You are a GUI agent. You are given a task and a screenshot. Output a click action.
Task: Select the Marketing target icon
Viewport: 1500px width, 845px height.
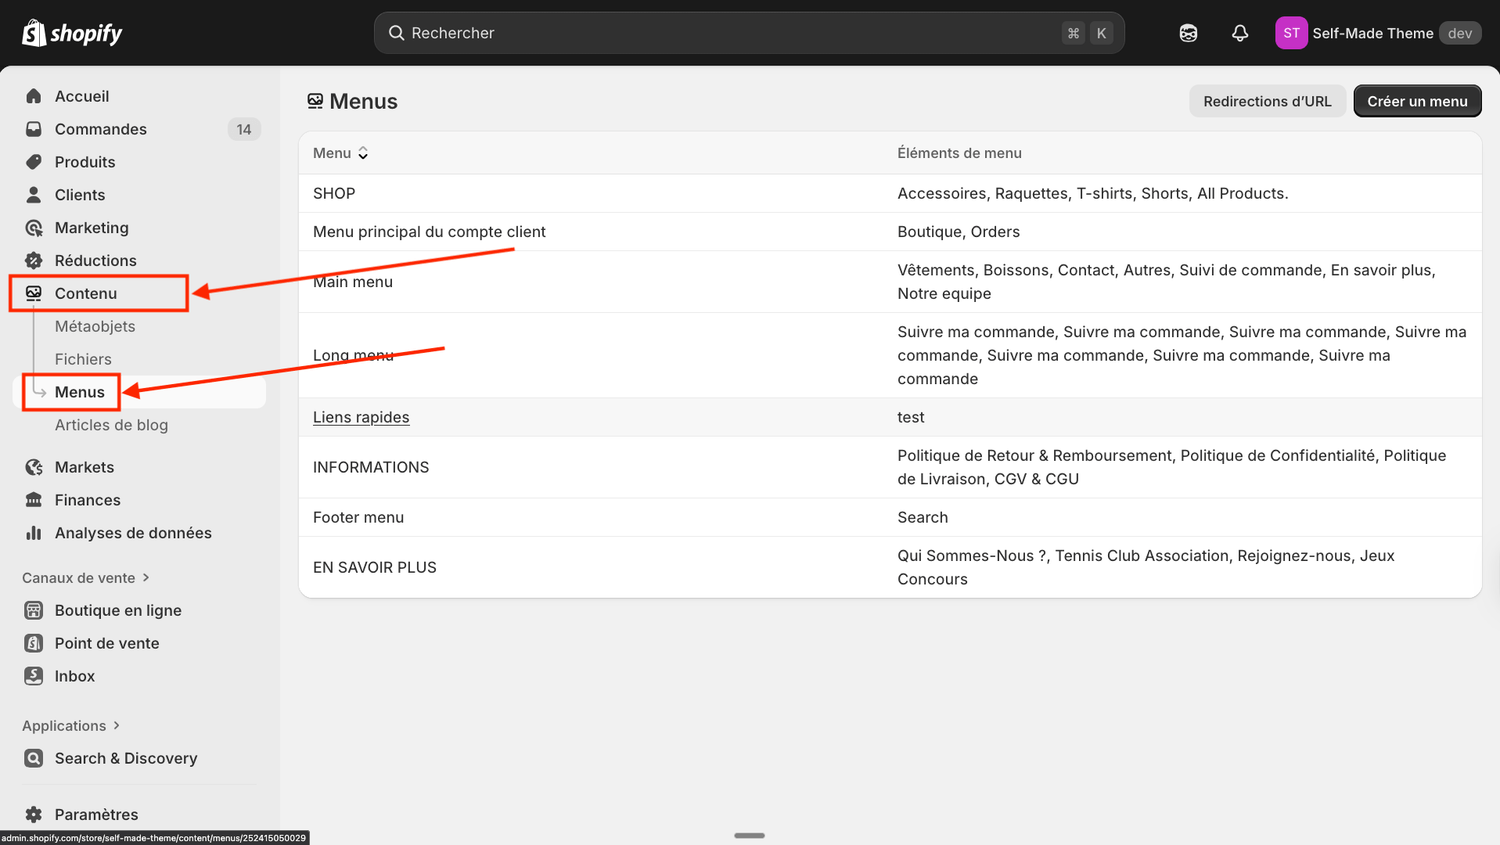click(x=34, y=228)
